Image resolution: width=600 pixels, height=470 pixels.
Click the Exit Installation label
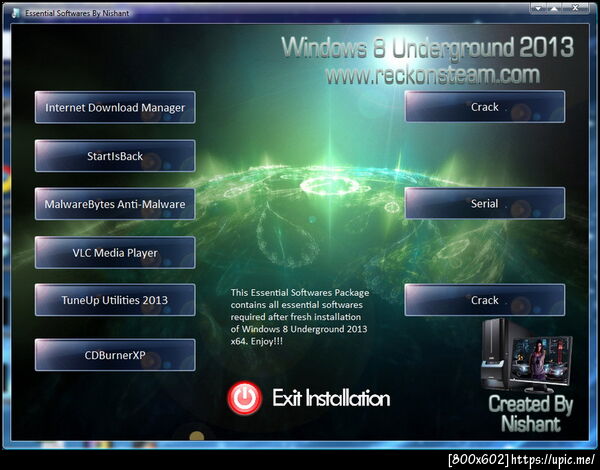point(331,398)
